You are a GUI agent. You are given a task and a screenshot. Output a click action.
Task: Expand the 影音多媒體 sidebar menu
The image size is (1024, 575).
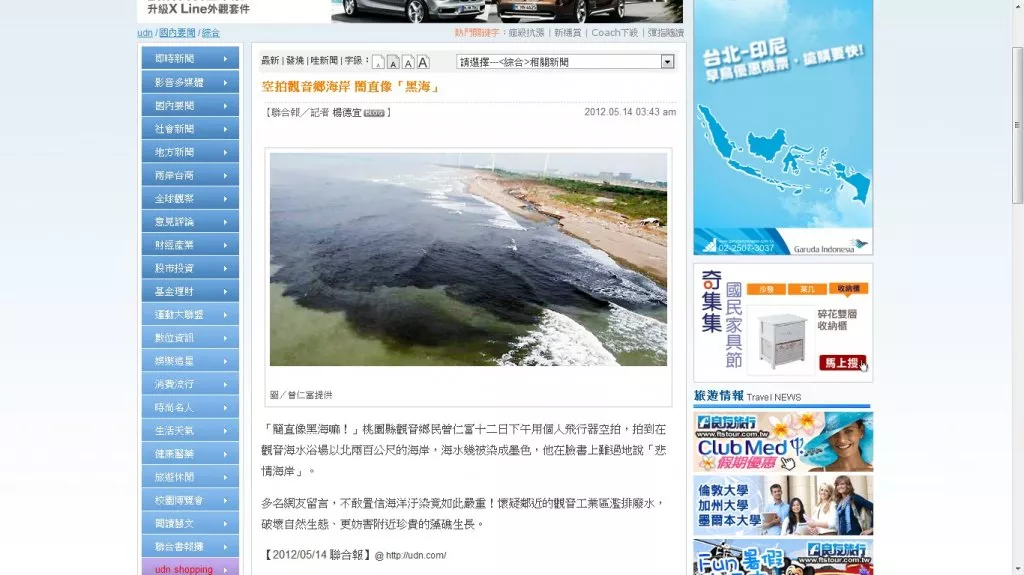click(x=190, y=82)
